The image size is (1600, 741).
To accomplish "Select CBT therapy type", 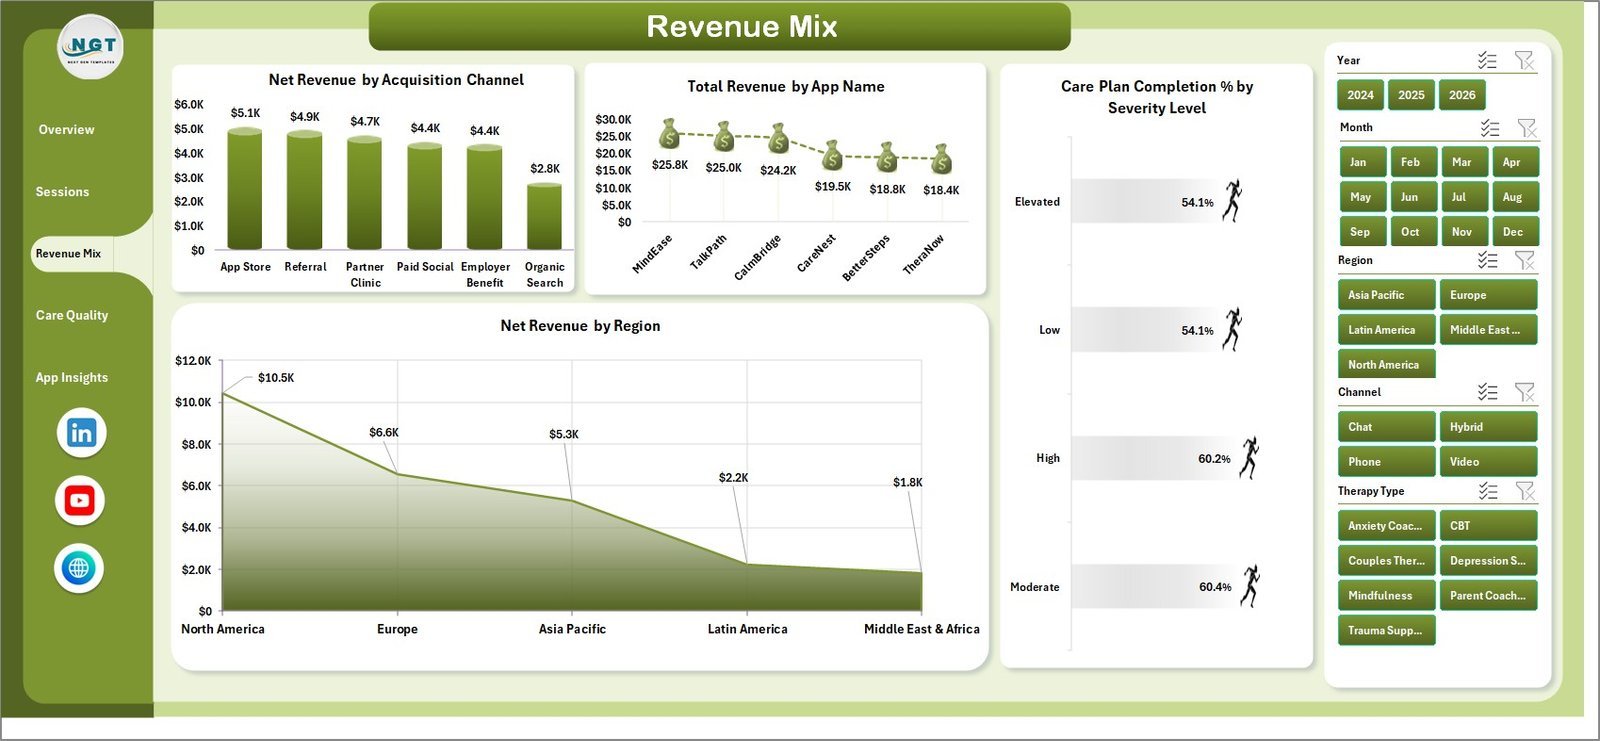I will (x=1488, y=526).
